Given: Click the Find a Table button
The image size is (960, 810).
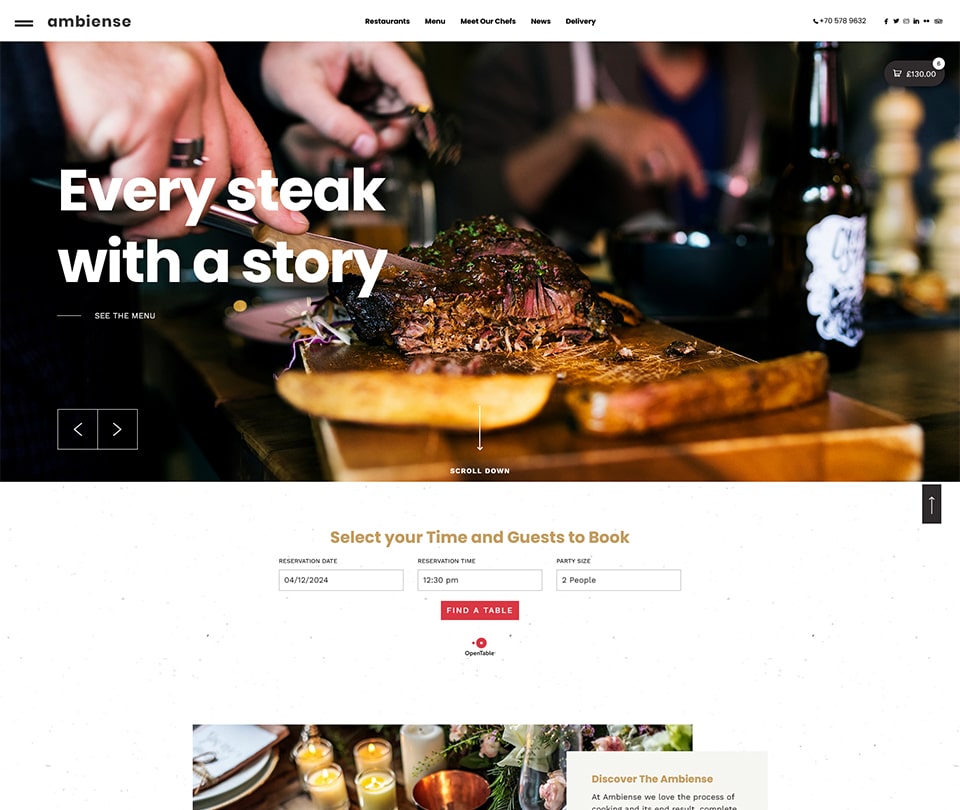Looking at the screenshot, I should click(479, 610).
